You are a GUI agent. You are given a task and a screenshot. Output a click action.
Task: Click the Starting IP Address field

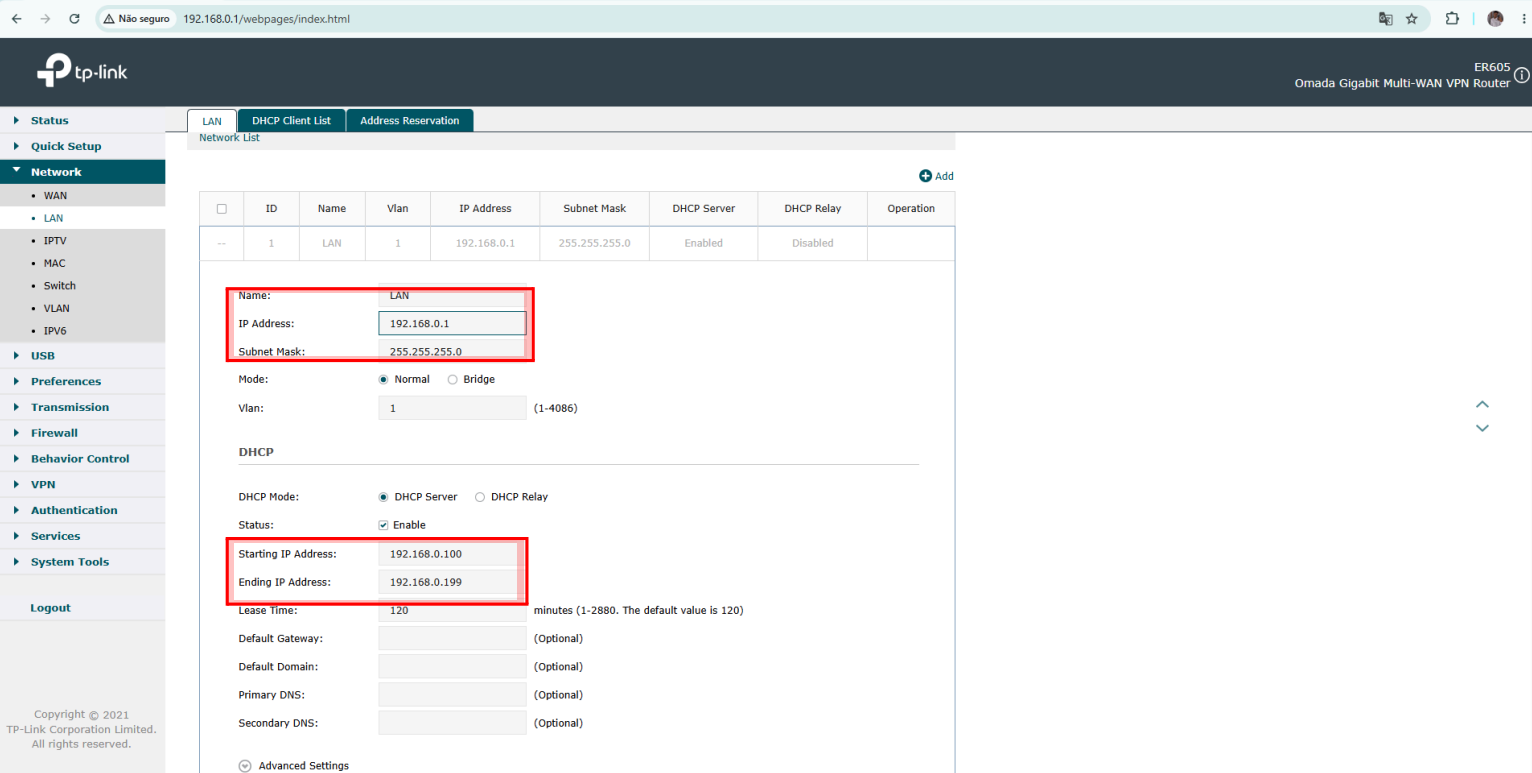coord(452,554)
